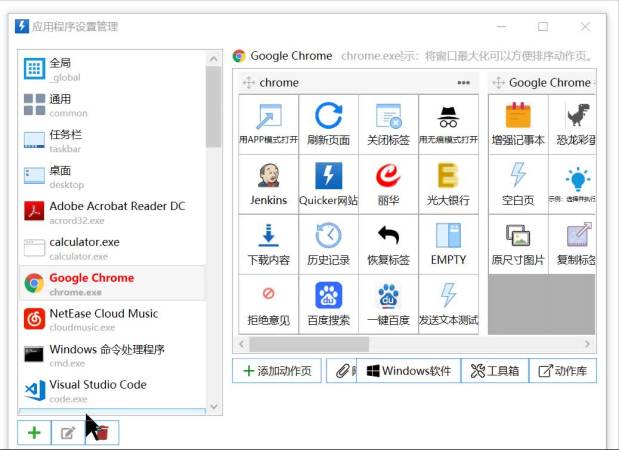
Task: Click the EMPTY action tile
Action: (x=448, y=245)
